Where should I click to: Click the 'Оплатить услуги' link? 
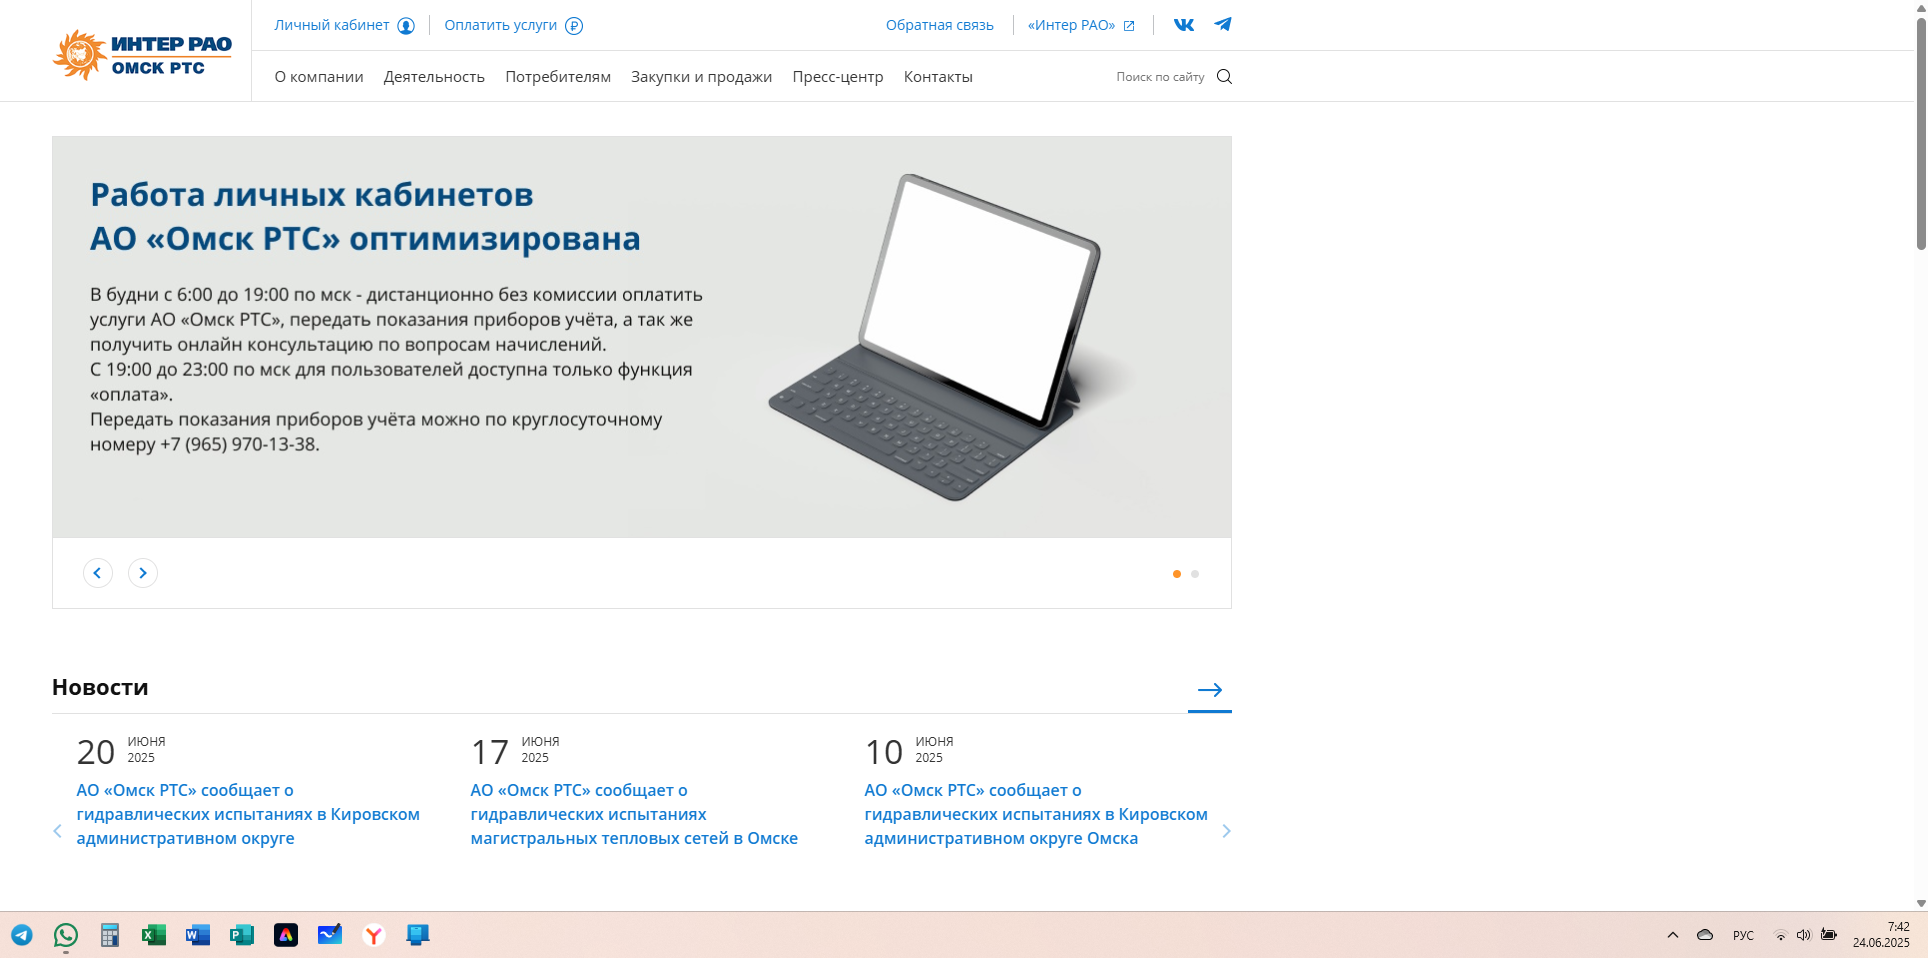click(x=513, y=25)
